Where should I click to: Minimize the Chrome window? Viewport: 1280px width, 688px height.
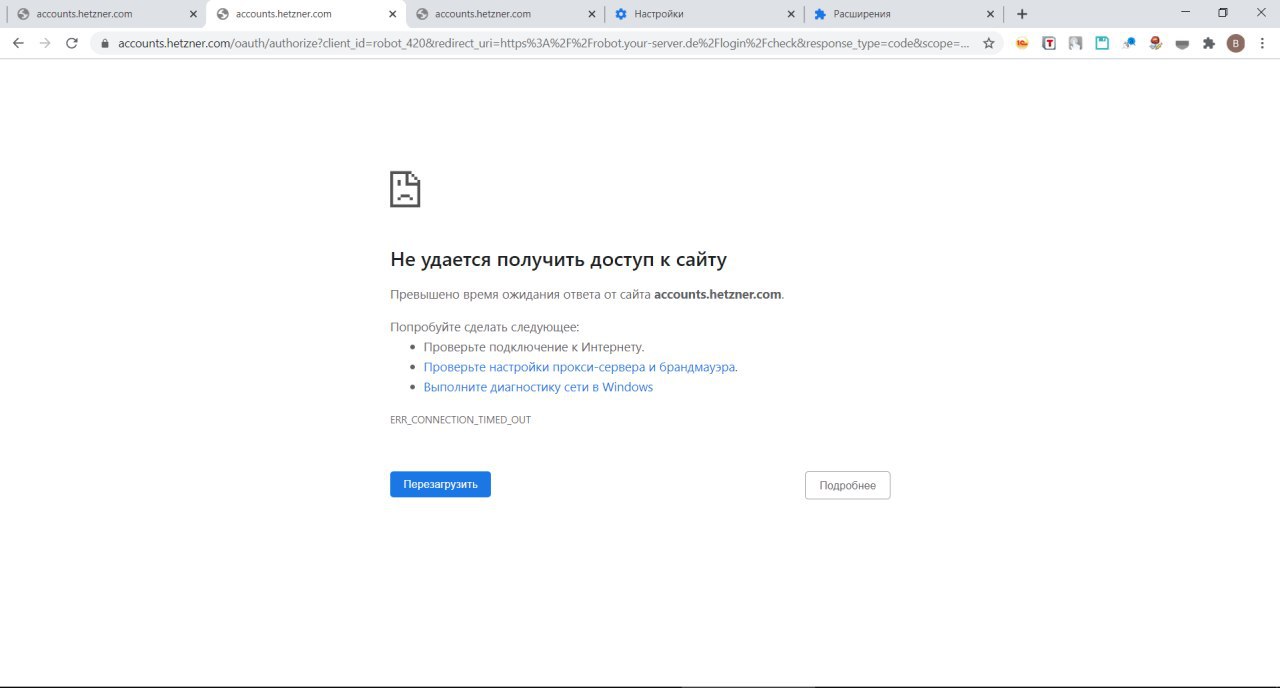tap(1185, 13)
